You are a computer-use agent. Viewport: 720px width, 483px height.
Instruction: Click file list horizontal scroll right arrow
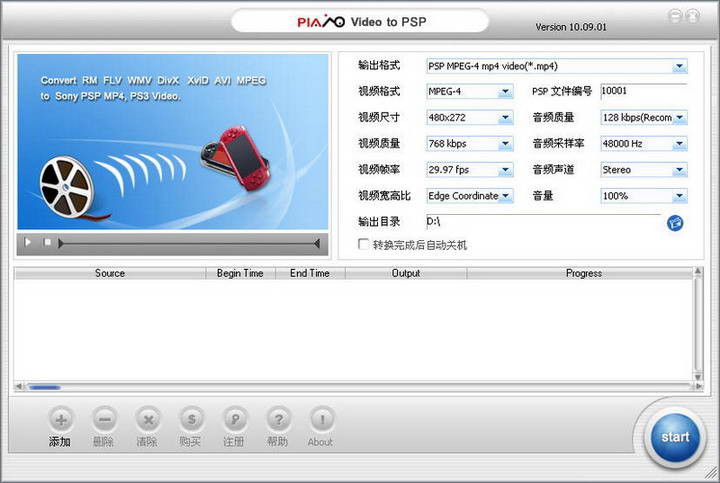[698, 387]
